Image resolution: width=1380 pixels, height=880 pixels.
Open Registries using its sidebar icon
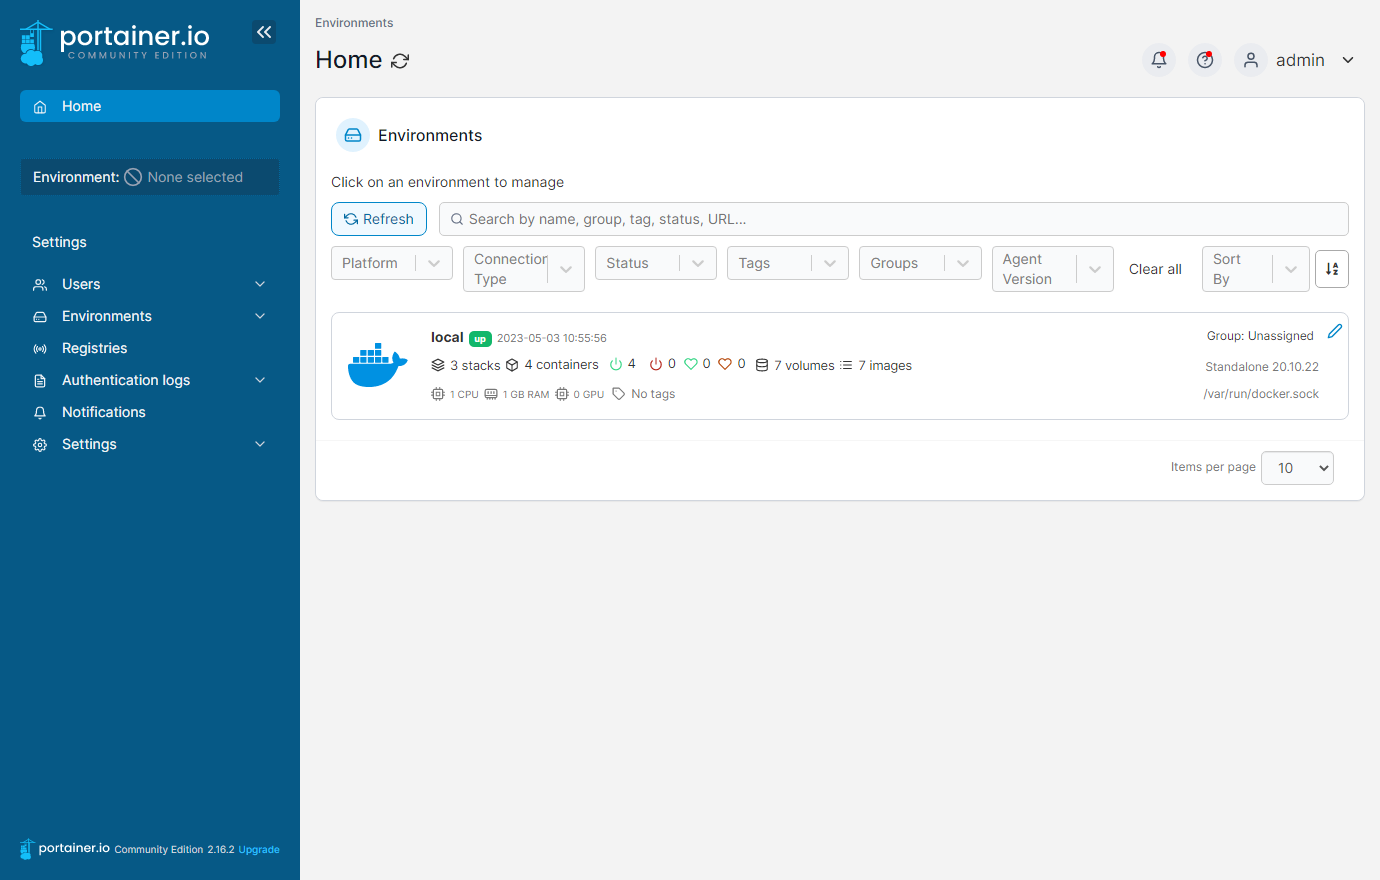click(39, 348)
